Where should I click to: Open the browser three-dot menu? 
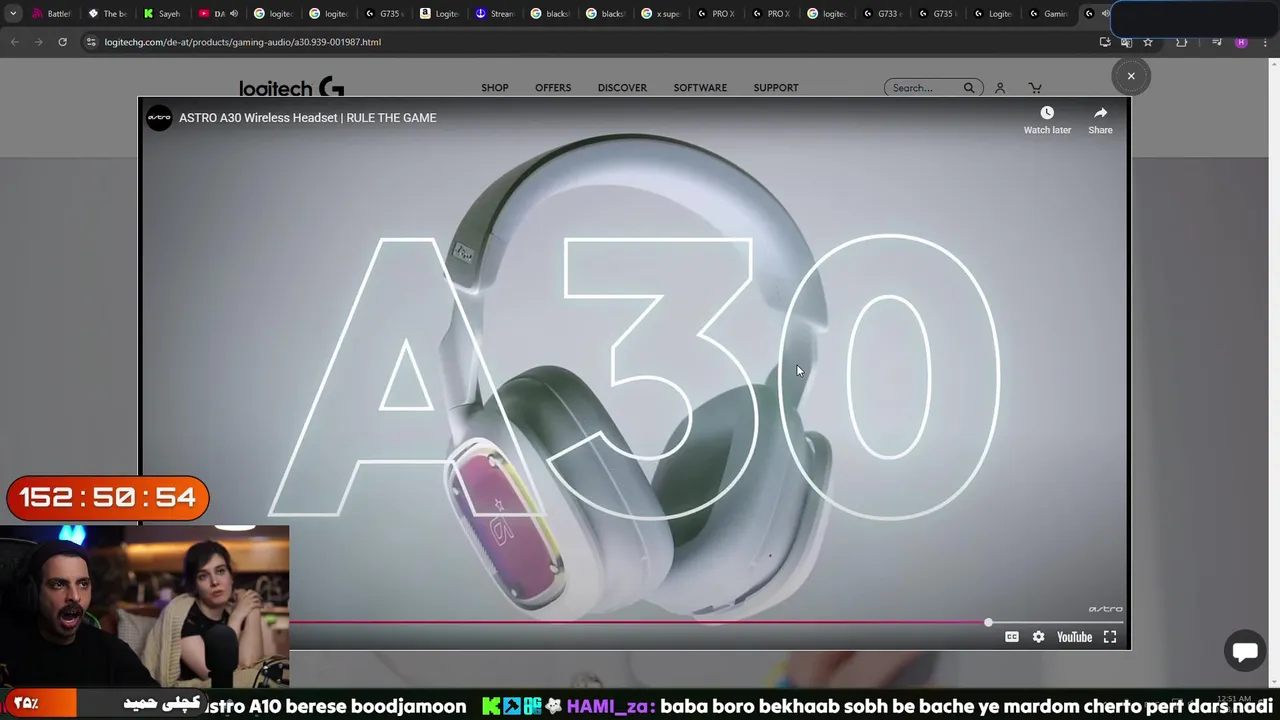point(1266,42)
